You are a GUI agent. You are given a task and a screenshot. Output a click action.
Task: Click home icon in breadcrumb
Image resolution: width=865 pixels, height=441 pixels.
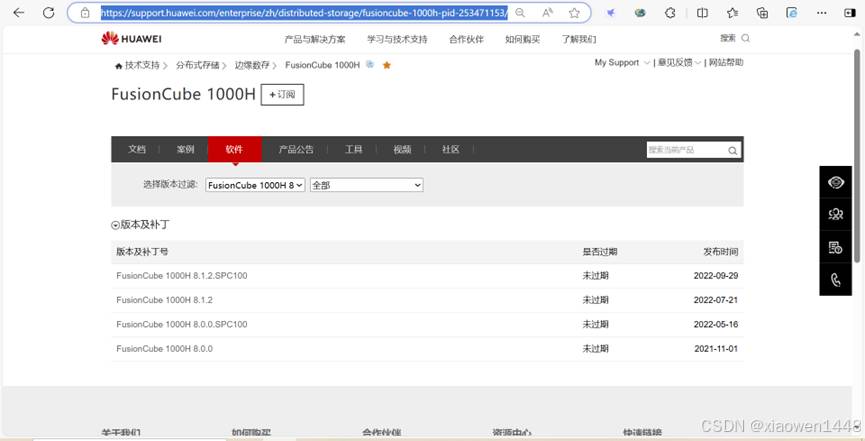point(118,66)
